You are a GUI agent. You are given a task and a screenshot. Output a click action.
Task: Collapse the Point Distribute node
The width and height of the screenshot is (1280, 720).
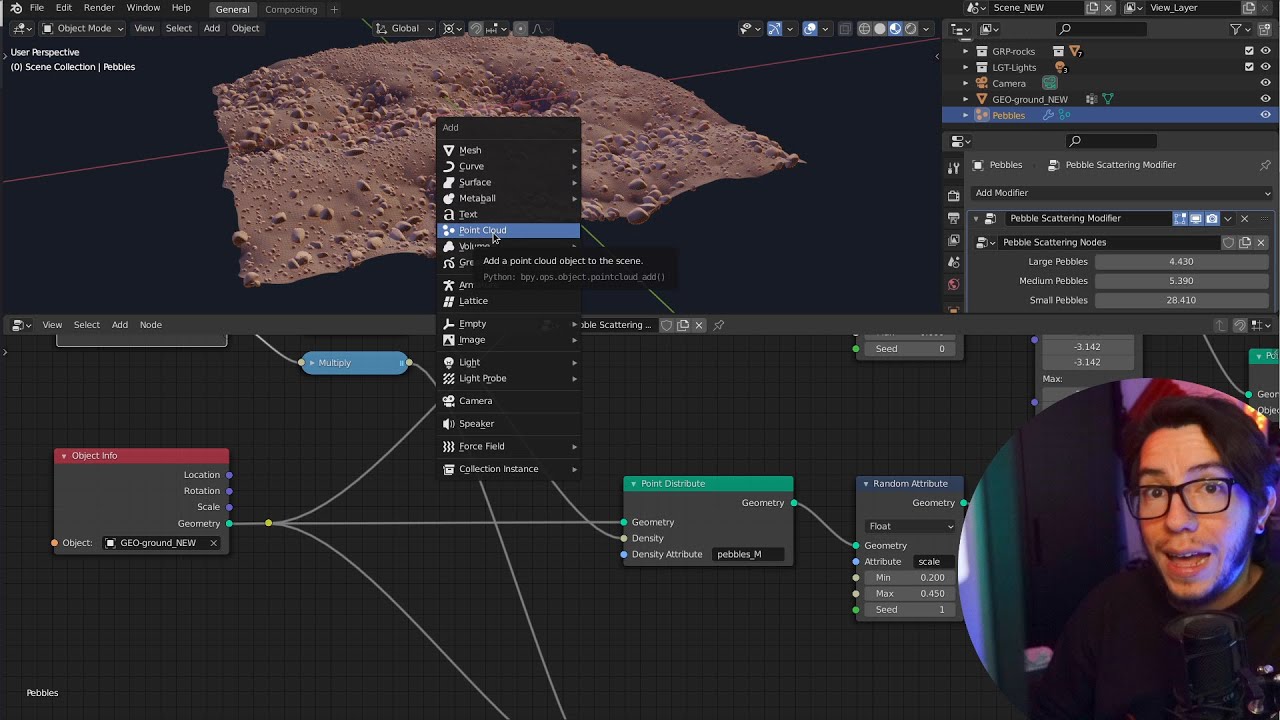(633, 484)
